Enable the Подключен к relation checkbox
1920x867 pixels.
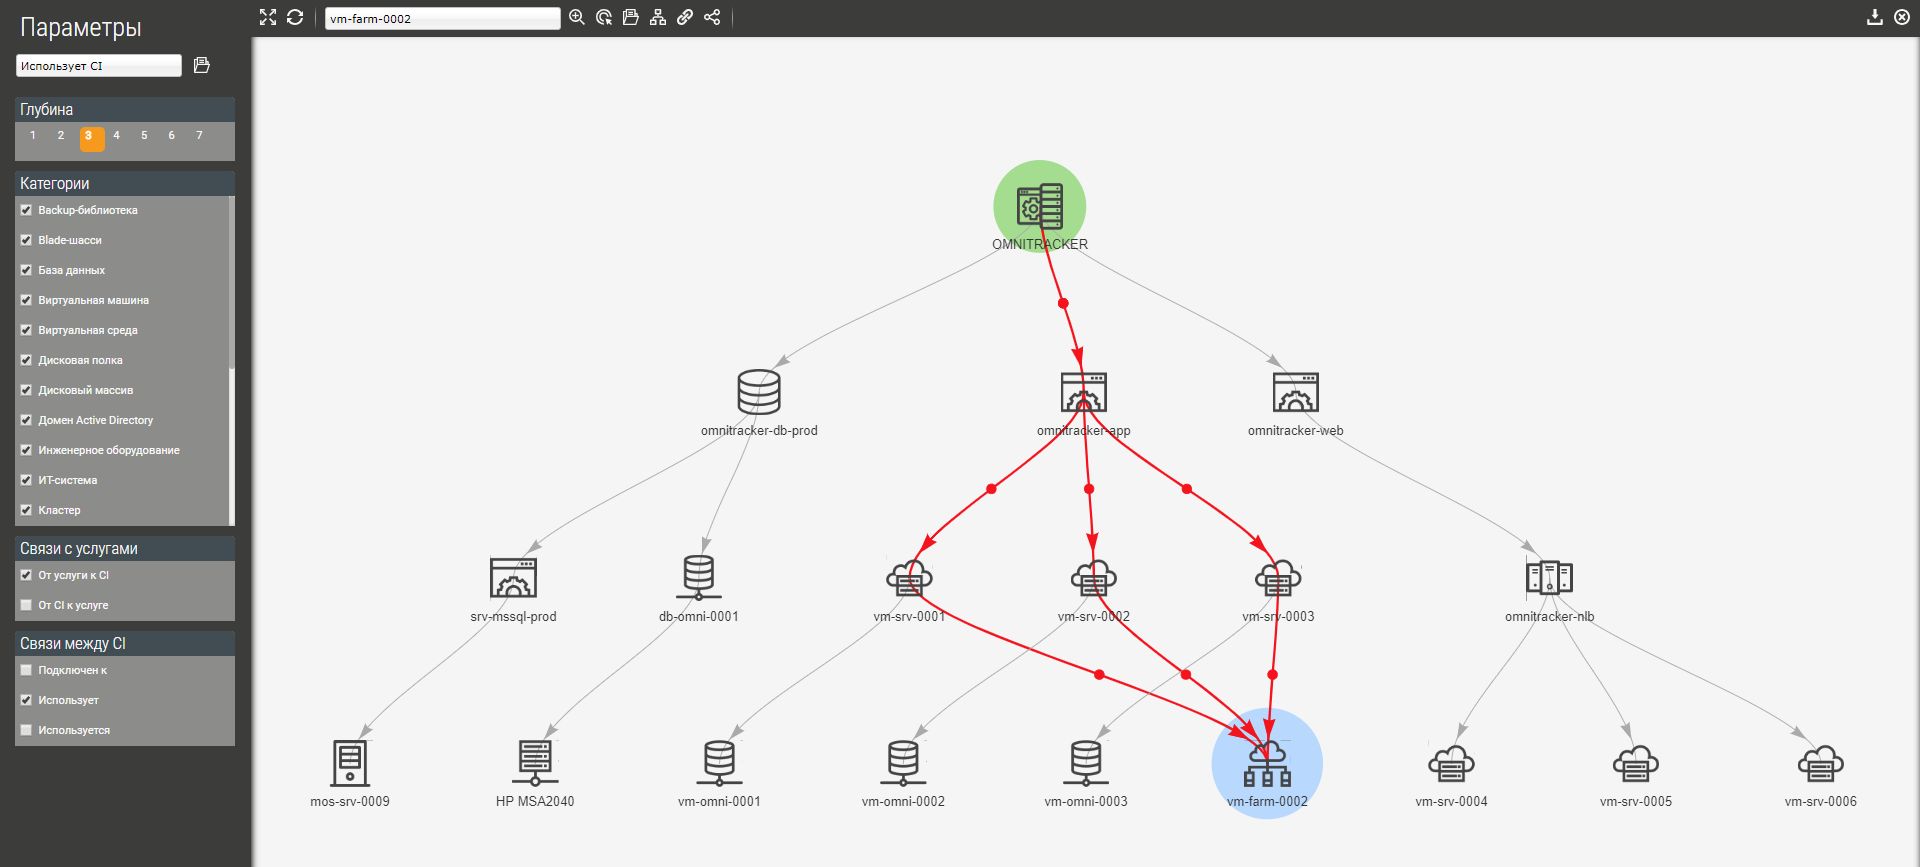pyautogui.click(x=27, y=670)
